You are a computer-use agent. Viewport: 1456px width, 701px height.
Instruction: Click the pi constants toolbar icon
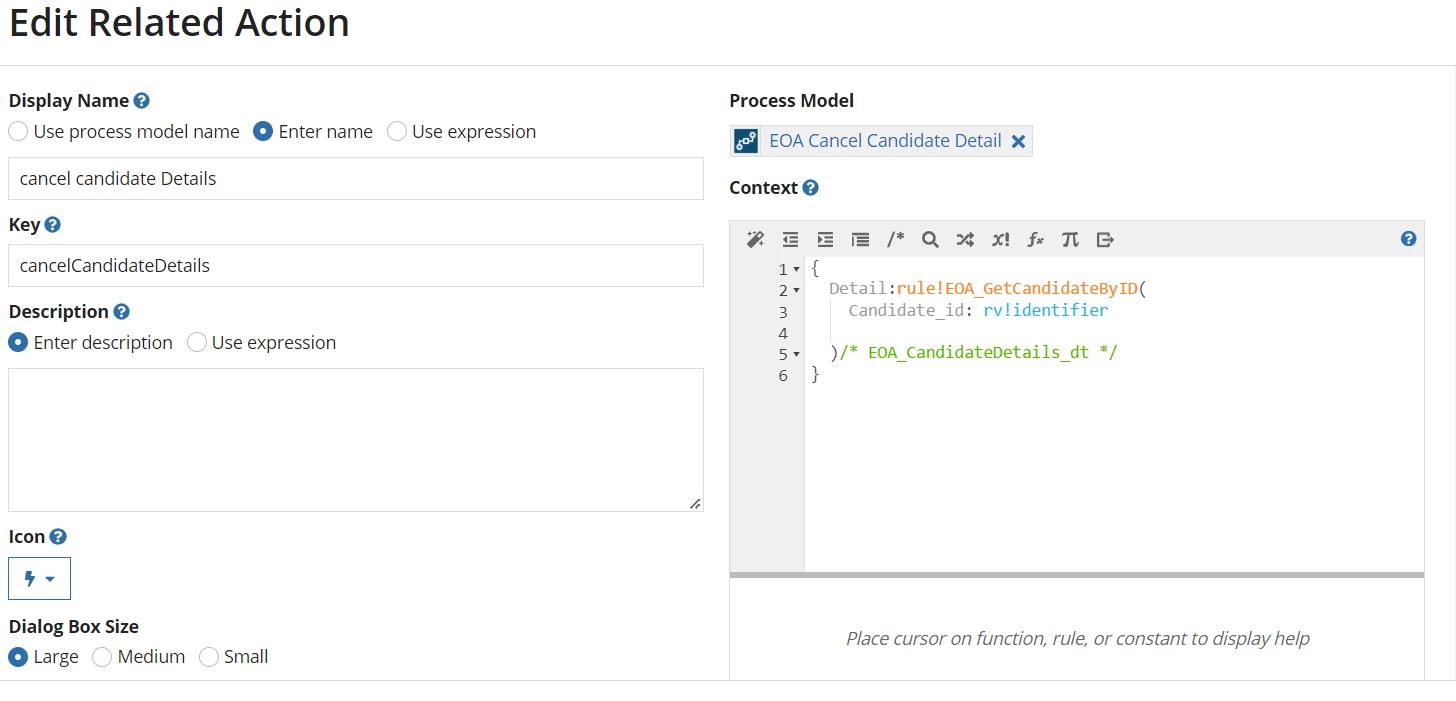pyautogui.click(x=1070, y=239)
